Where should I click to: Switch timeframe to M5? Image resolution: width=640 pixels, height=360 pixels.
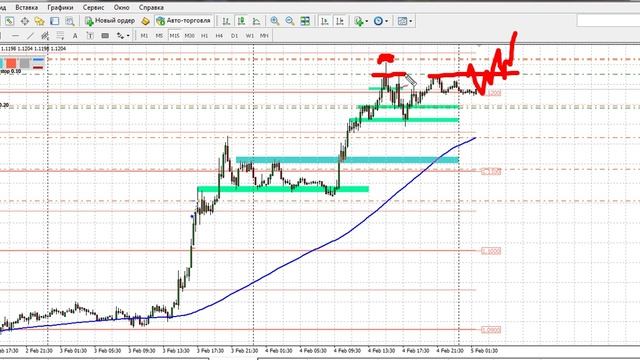[159, 36]
